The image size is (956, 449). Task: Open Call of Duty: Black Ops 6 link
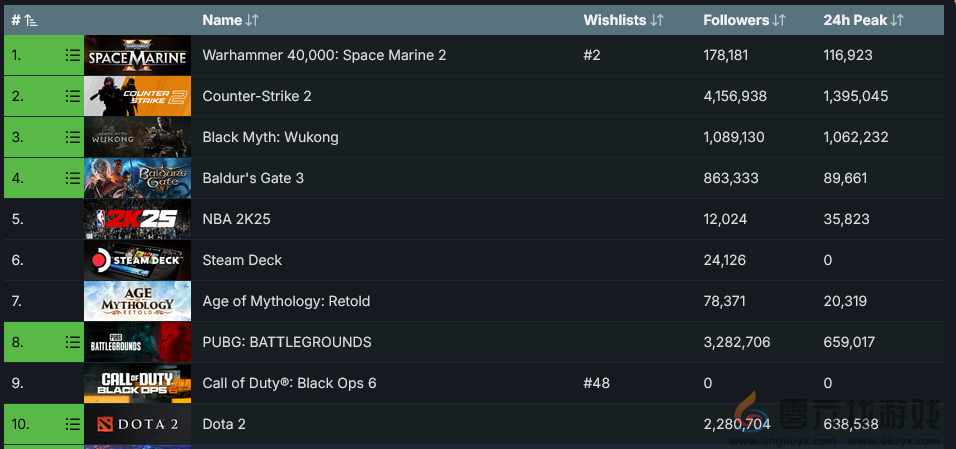[x=289, y=383]
